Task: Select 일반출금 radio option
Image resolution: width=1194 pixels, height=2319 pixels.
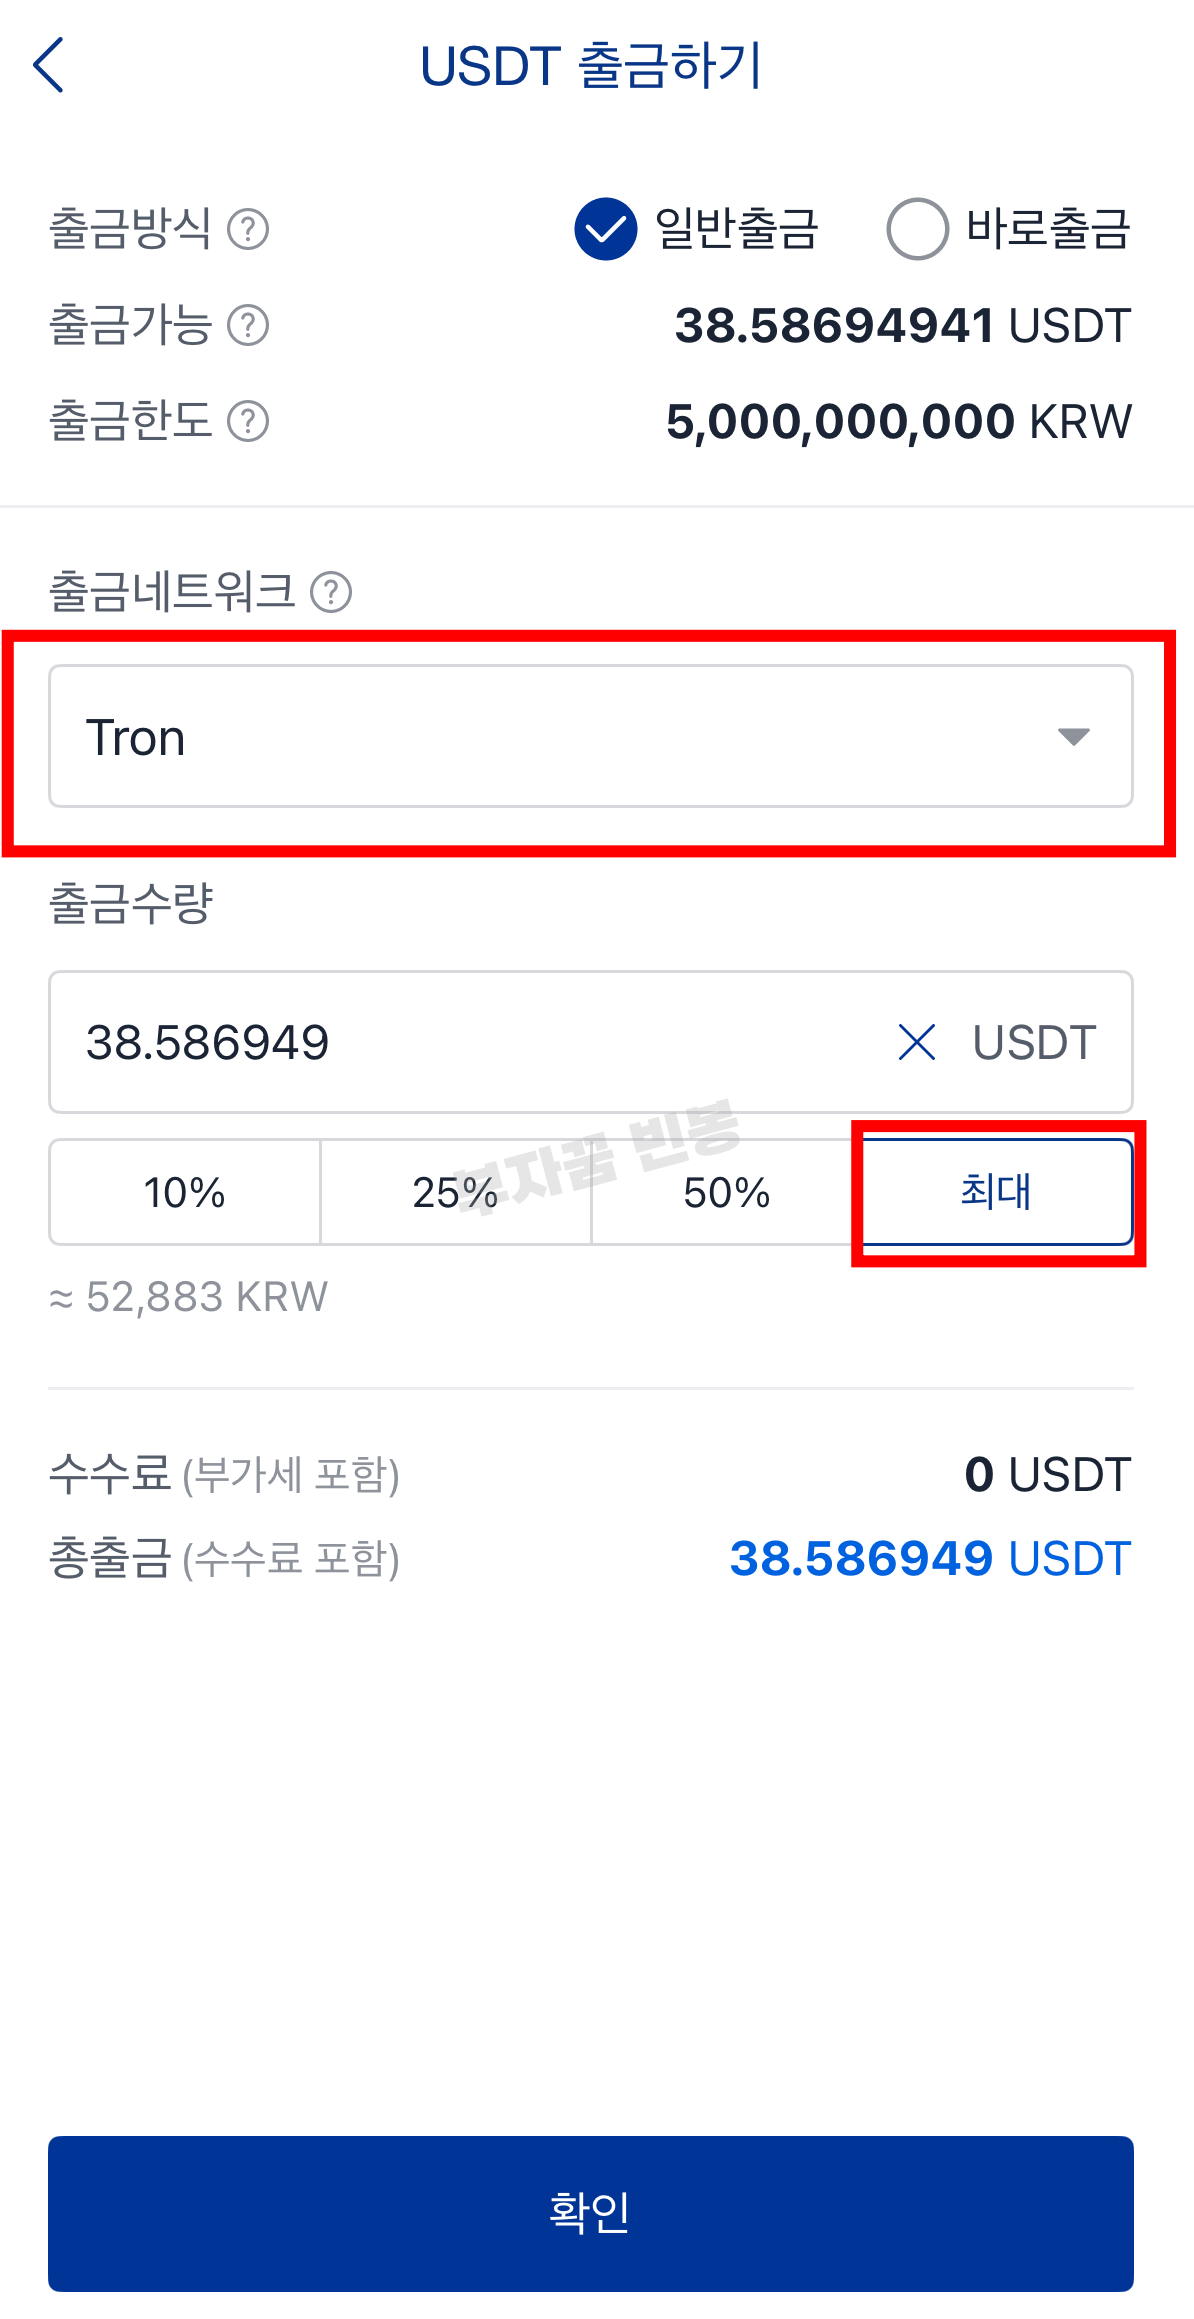Action: (697, 229)
